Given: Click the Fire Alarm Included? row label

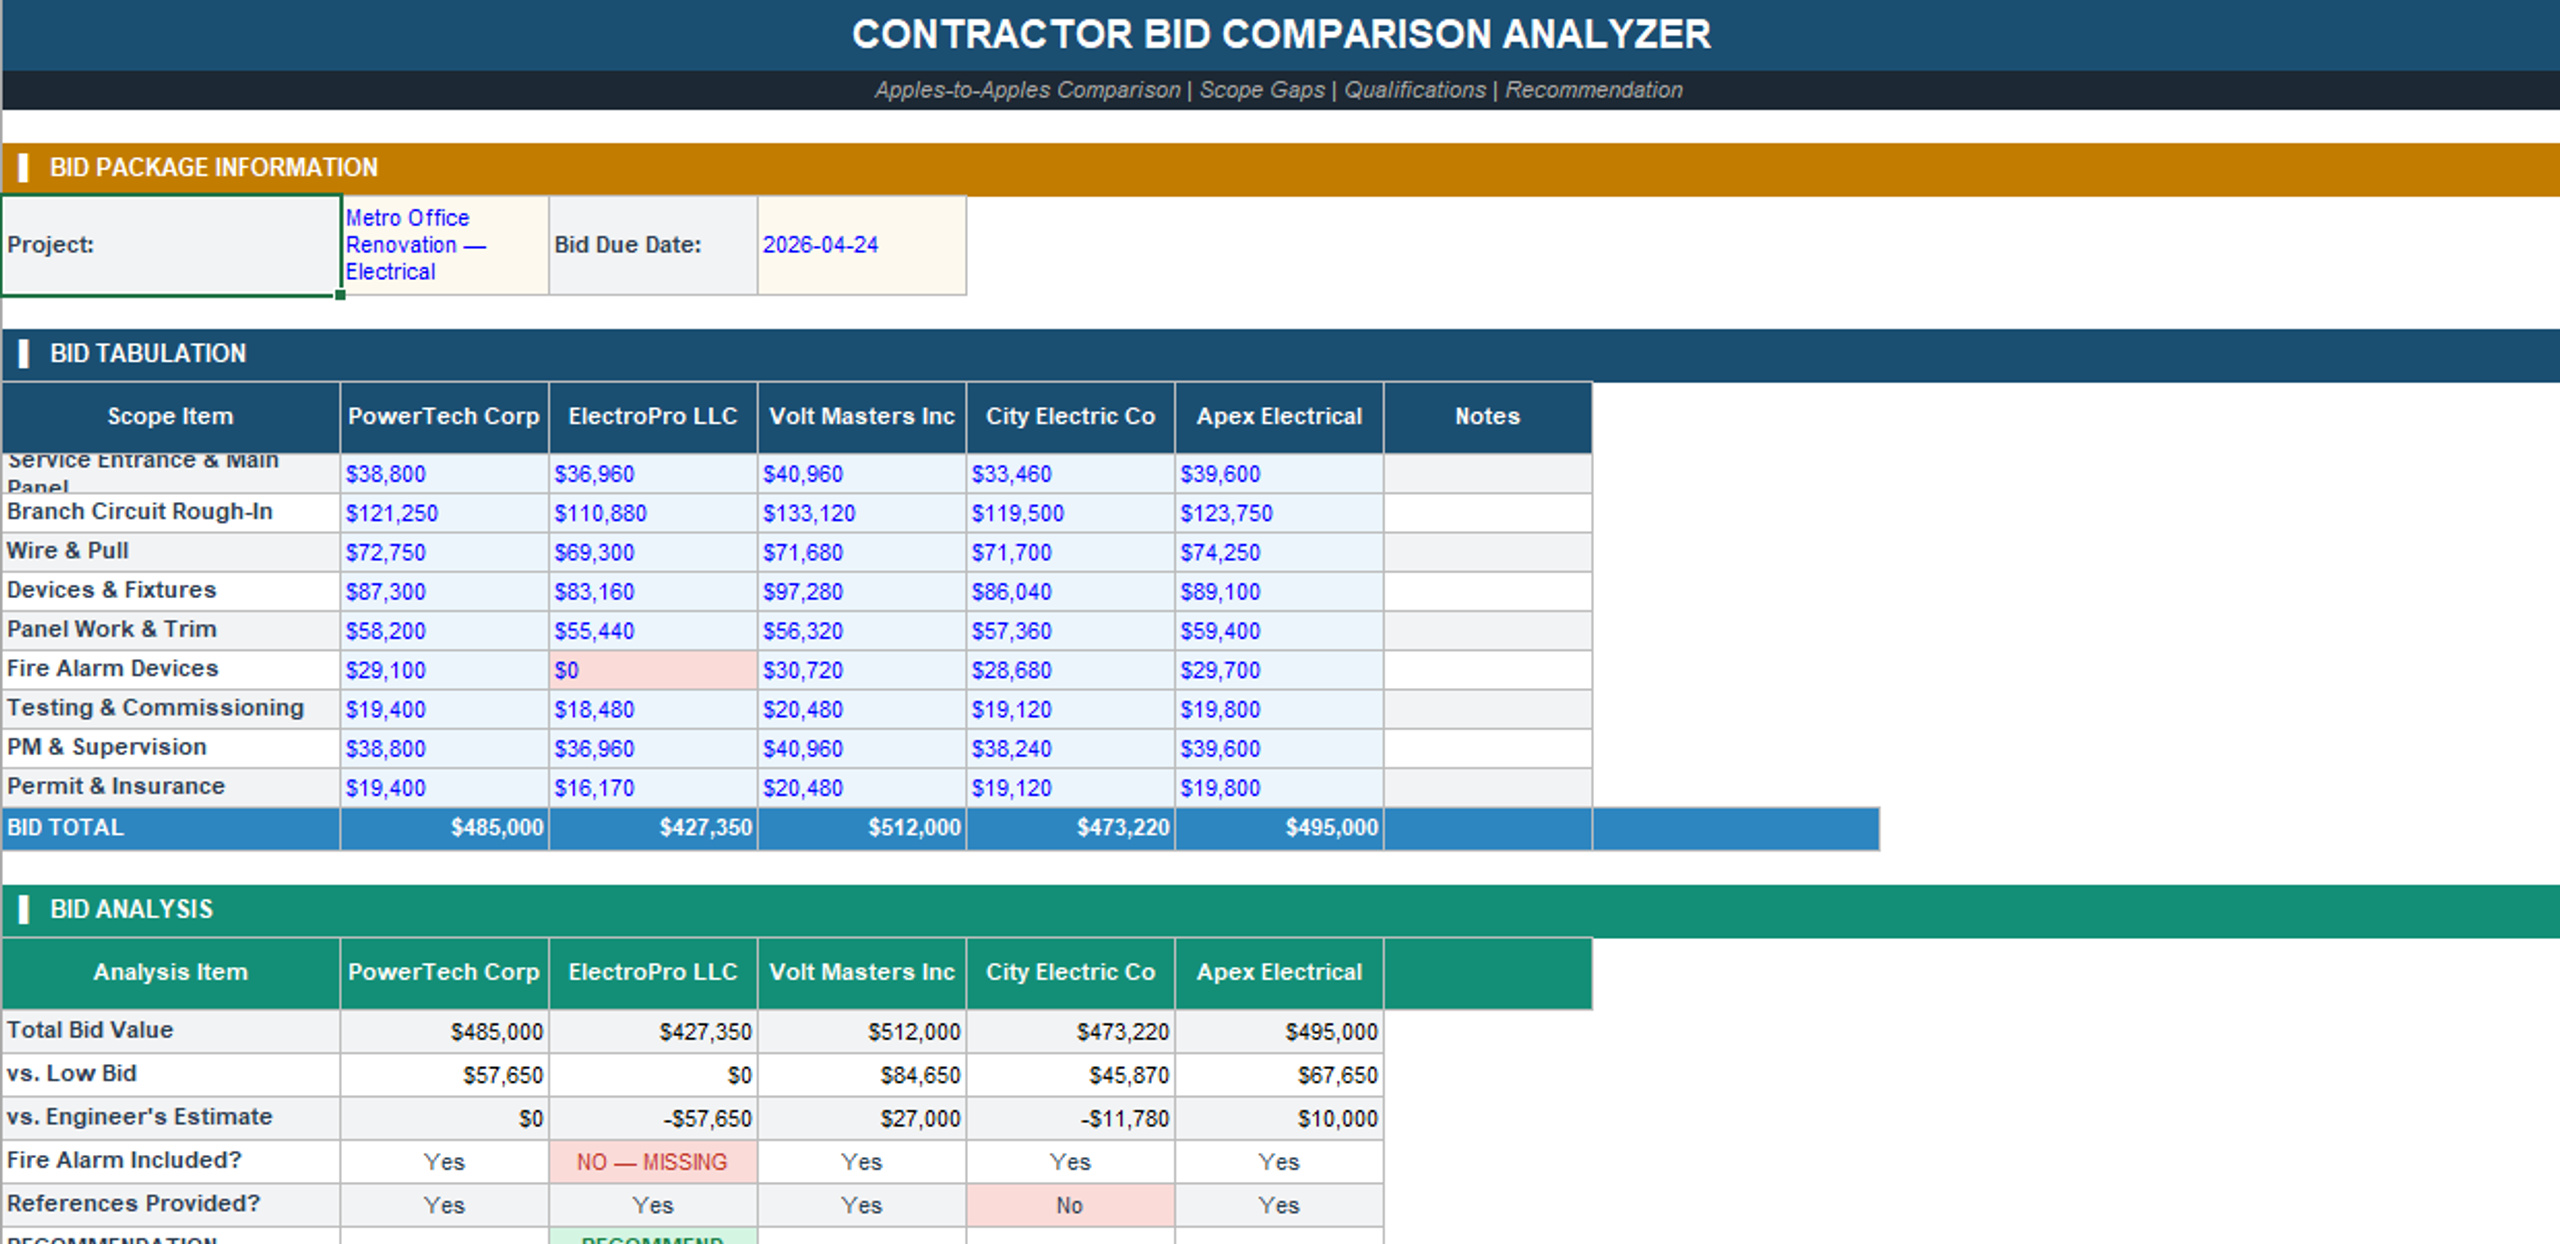Looking at the screenshot, I should [171, 1162].
